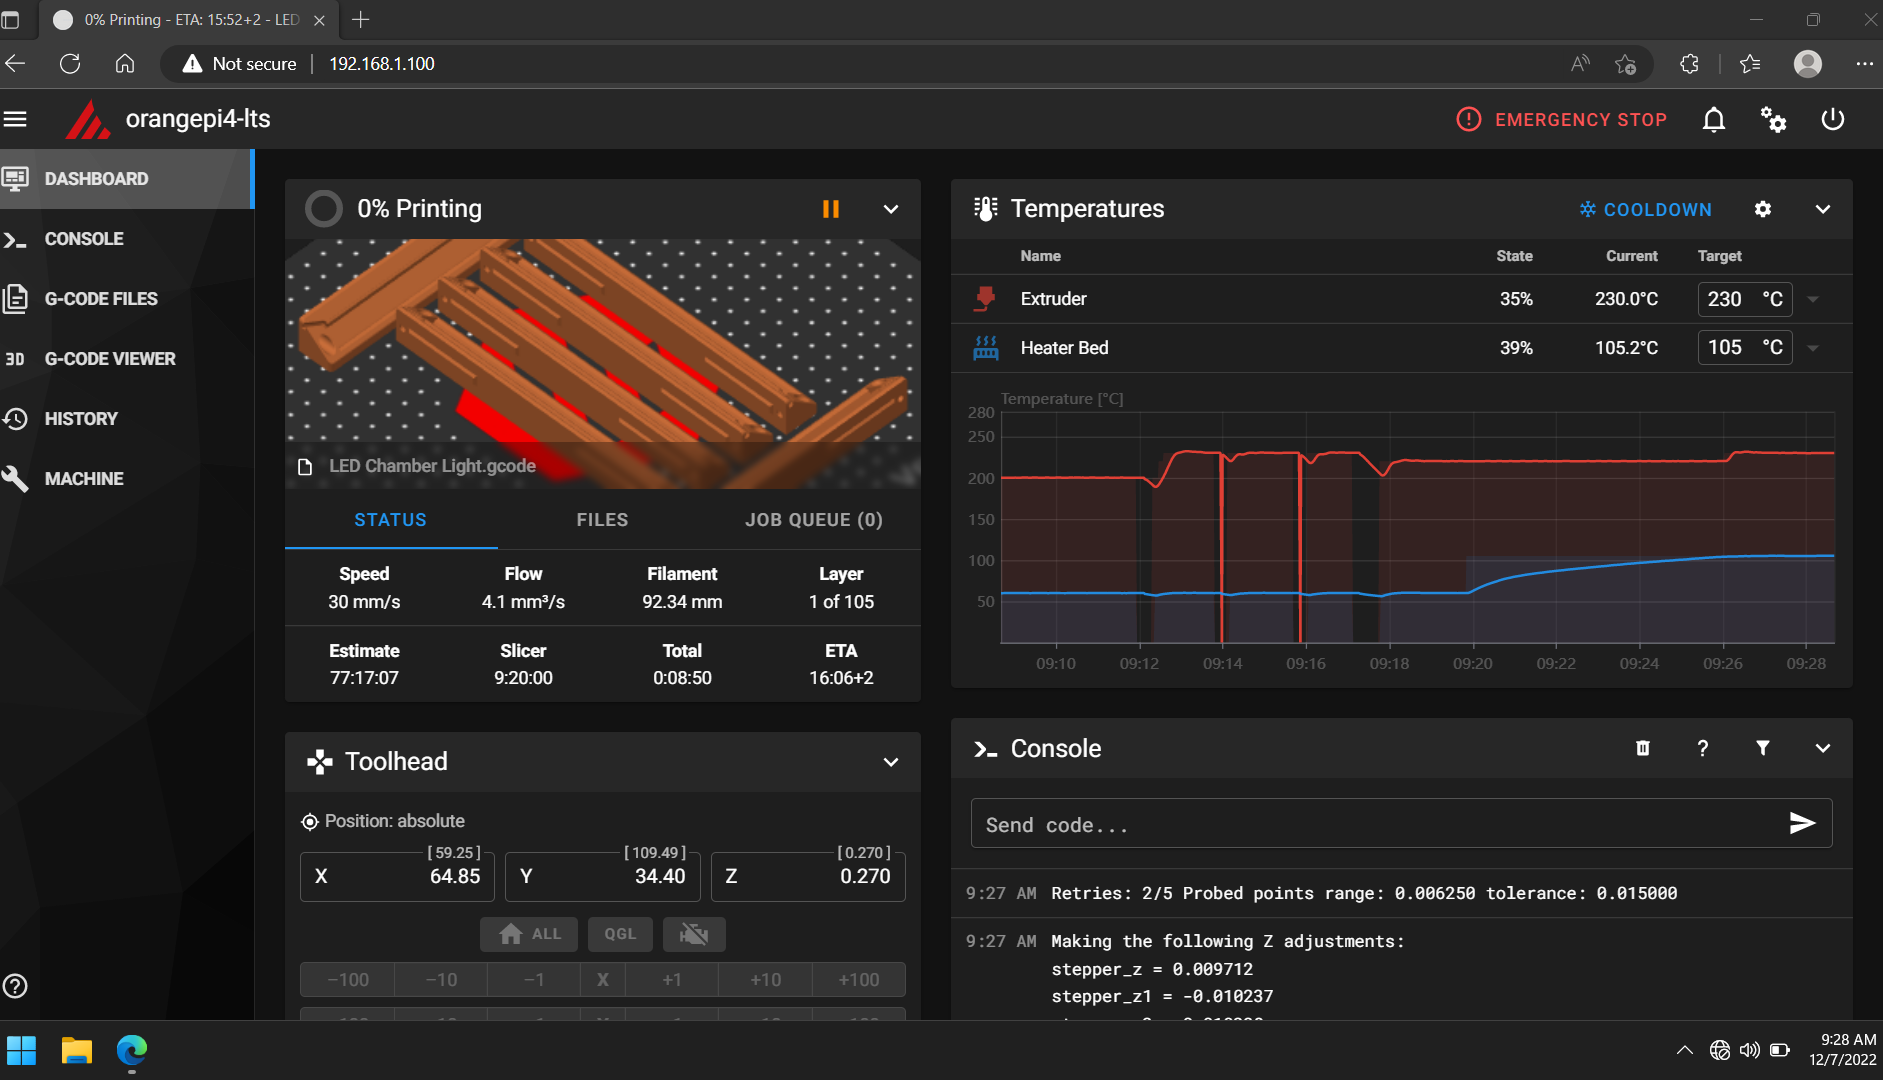Image resolution: width=1883 pixels, height=1080 pixels.
Task: Move X axis by +10
Action: (765, 980)
